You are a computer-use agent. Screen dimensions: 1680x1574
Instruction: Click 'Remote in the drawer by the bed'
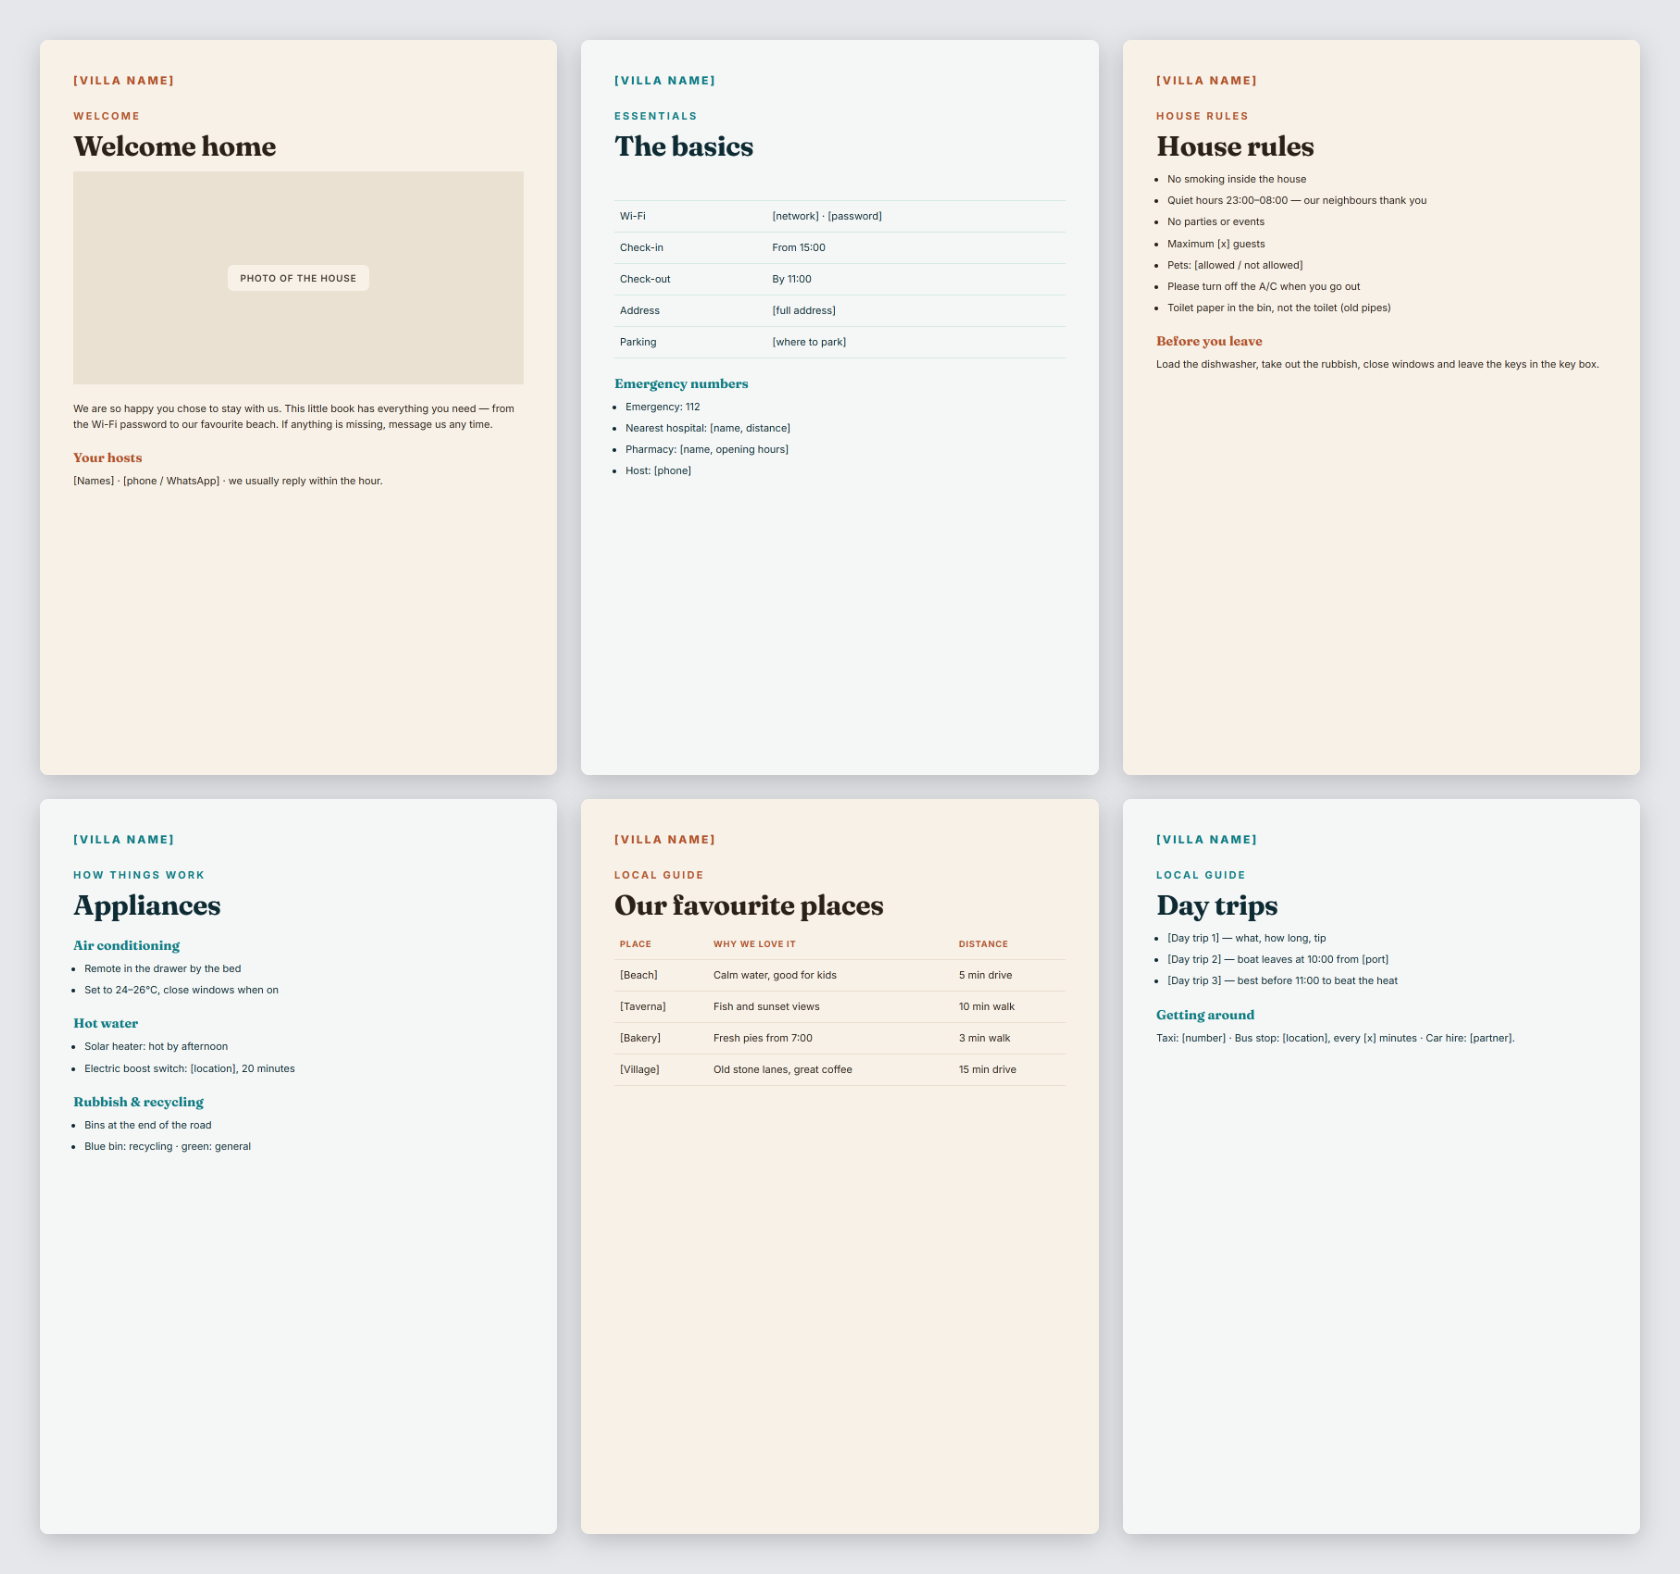coord(163,969)
